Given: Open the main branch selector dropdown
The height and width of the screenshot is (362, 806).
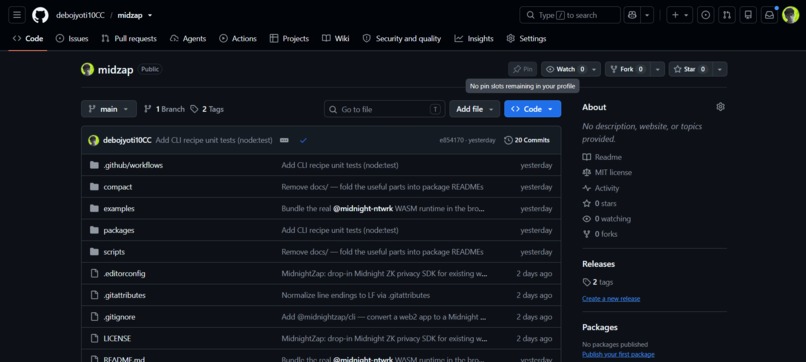Looking at the screenshot, I should click(109, 109).
